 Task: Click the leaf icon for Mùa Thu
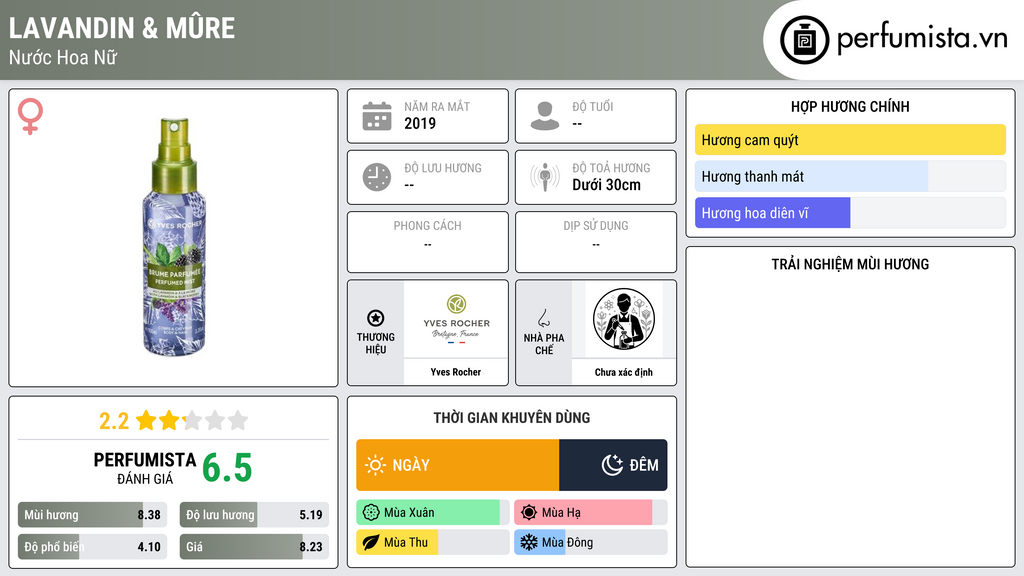370,542
